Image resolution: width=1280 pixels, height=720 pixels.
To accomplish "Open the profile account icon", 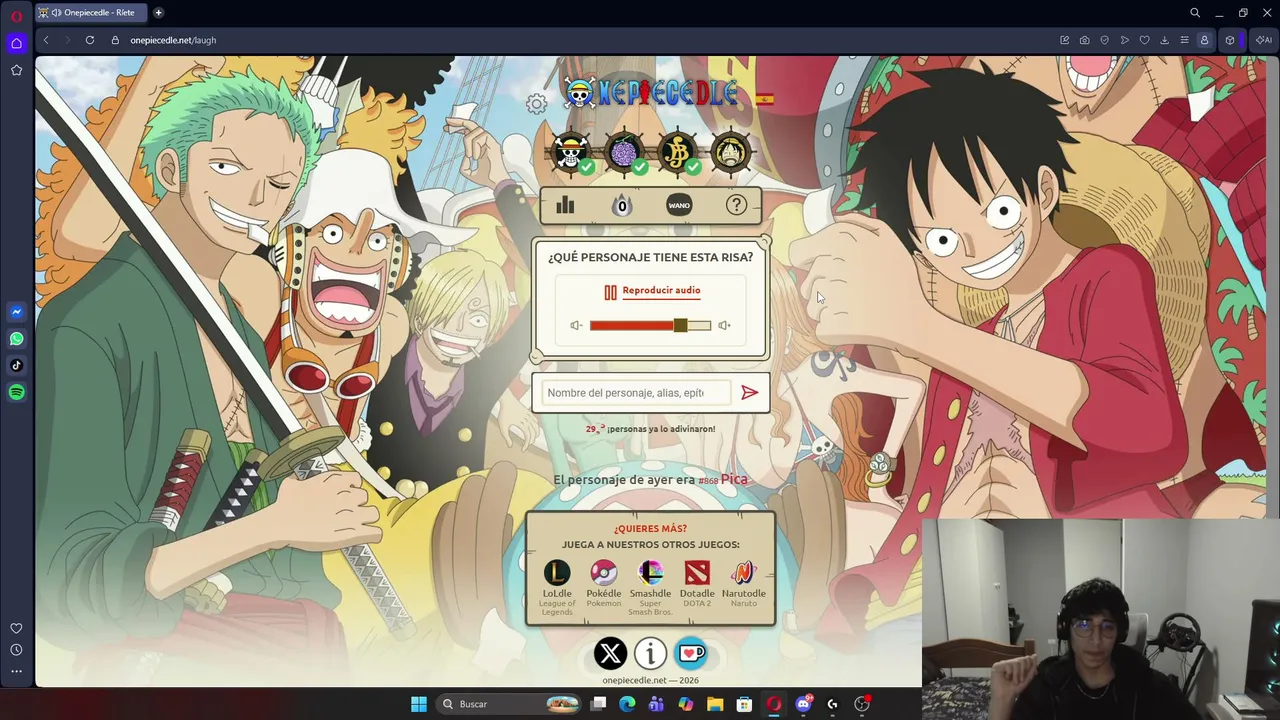I will click(1204, 40).
